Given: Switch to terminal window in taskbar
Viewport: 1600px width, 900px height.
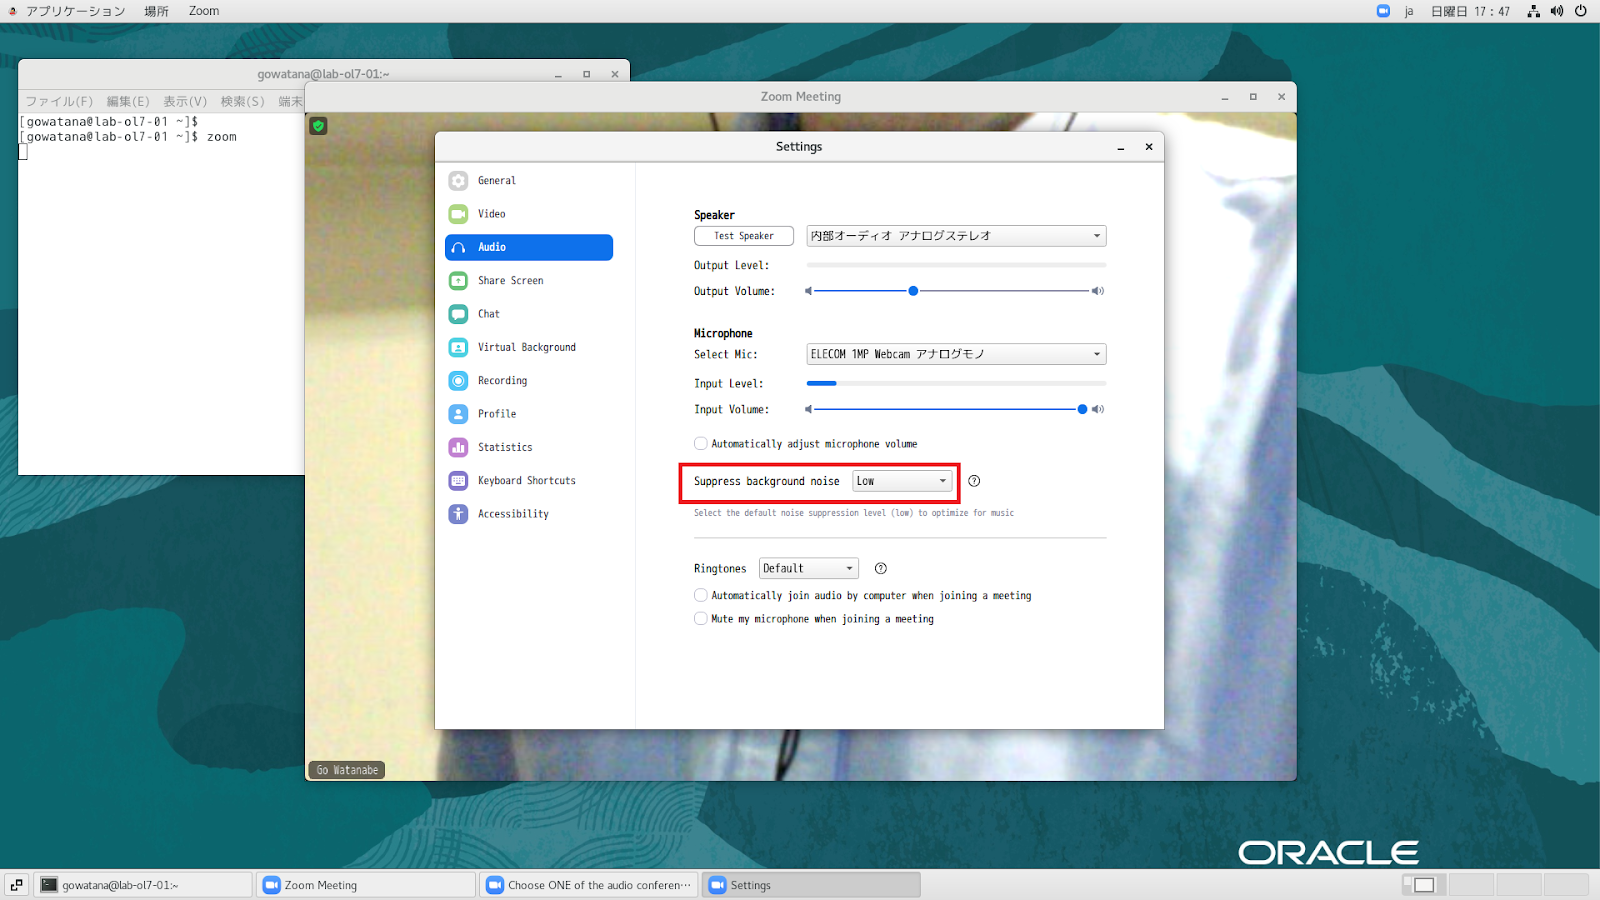Looking at the screenshot, I should click(143, 885).
